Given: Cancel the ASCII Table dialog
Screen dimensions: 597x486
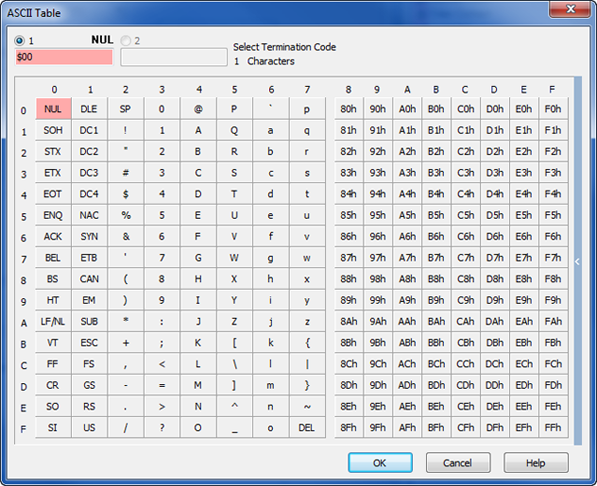Looking at the screenshot, I should (x=458, y=463).
